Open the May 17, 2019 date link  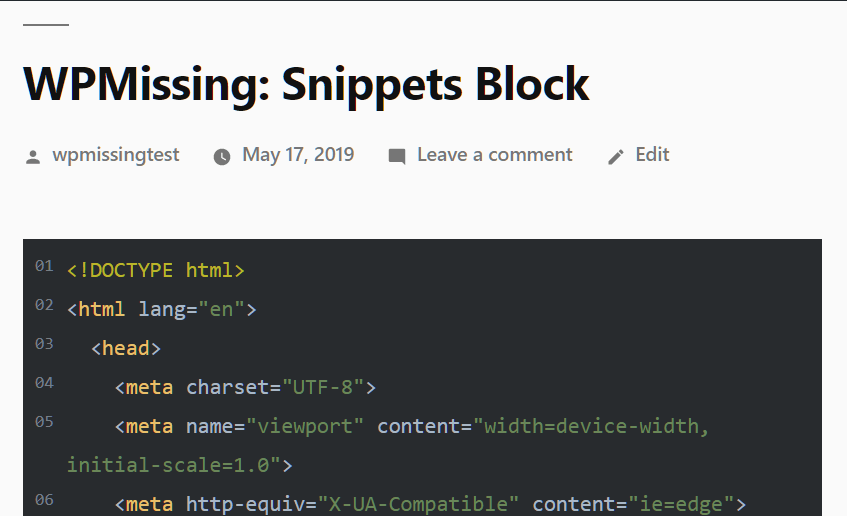coord(298,155)
